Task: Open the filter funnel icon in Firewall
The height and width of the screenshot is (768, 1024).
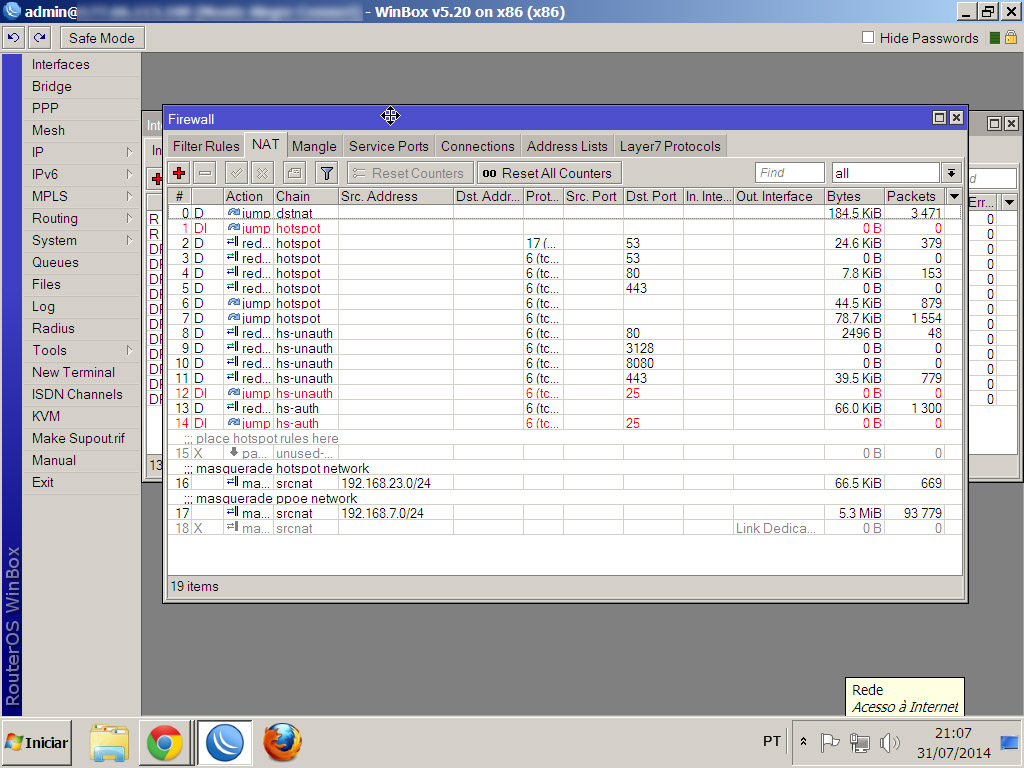Action: click(326, 173)
